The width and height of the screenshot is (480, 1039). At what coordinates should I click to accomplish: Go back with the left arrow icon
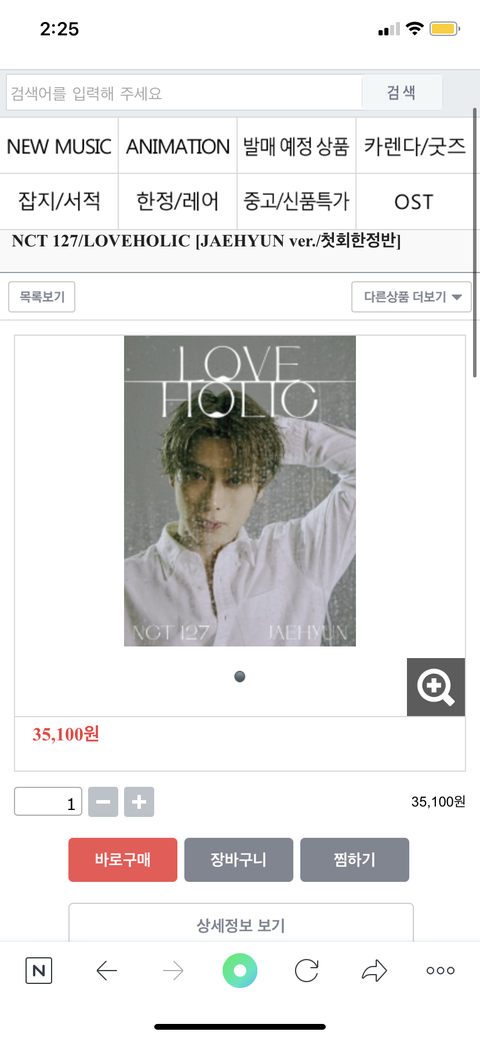coord(106,971)
